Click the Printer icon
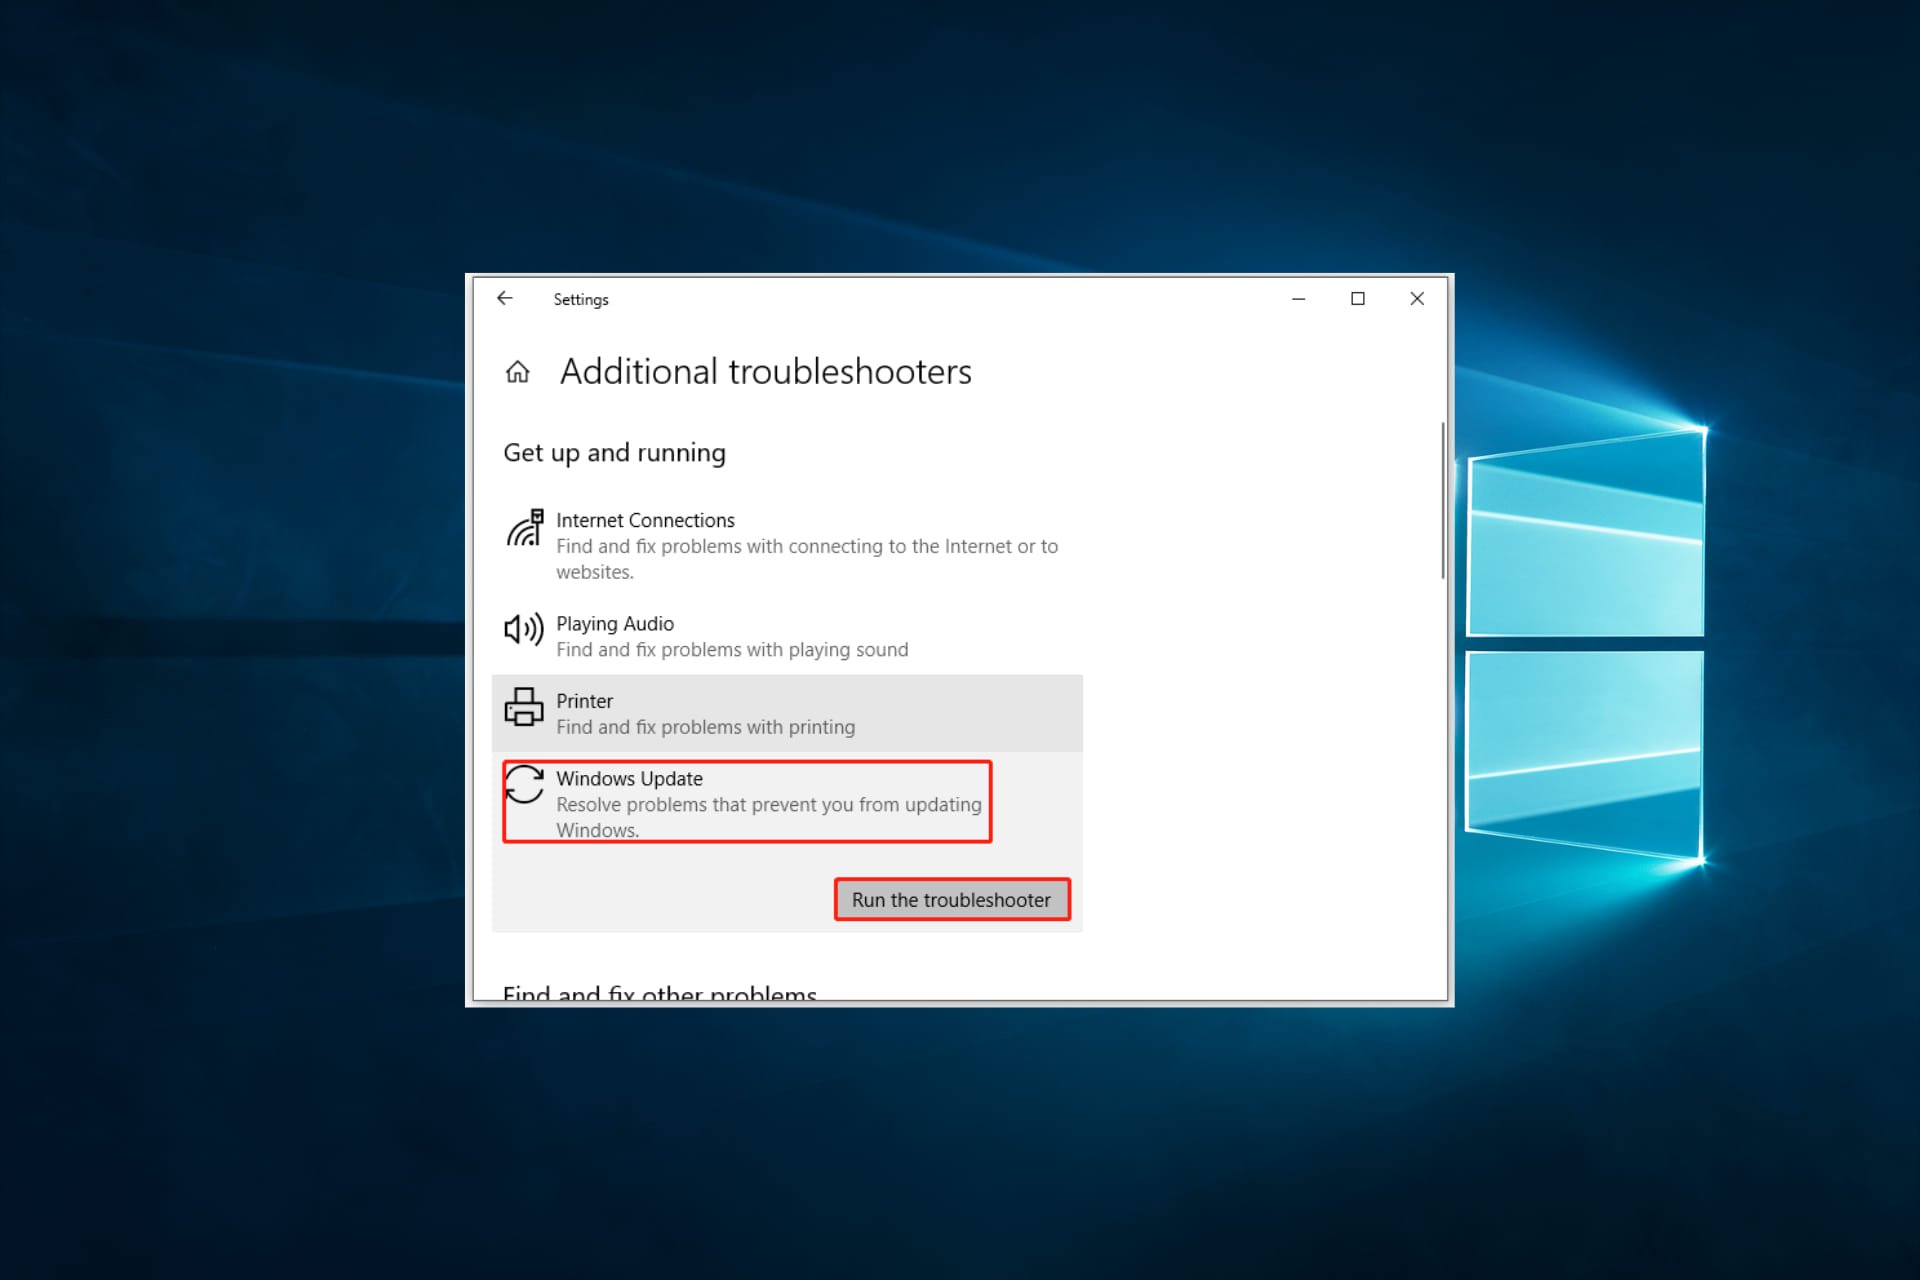This screenshot has height=1280, width=1920. point(523,707)
